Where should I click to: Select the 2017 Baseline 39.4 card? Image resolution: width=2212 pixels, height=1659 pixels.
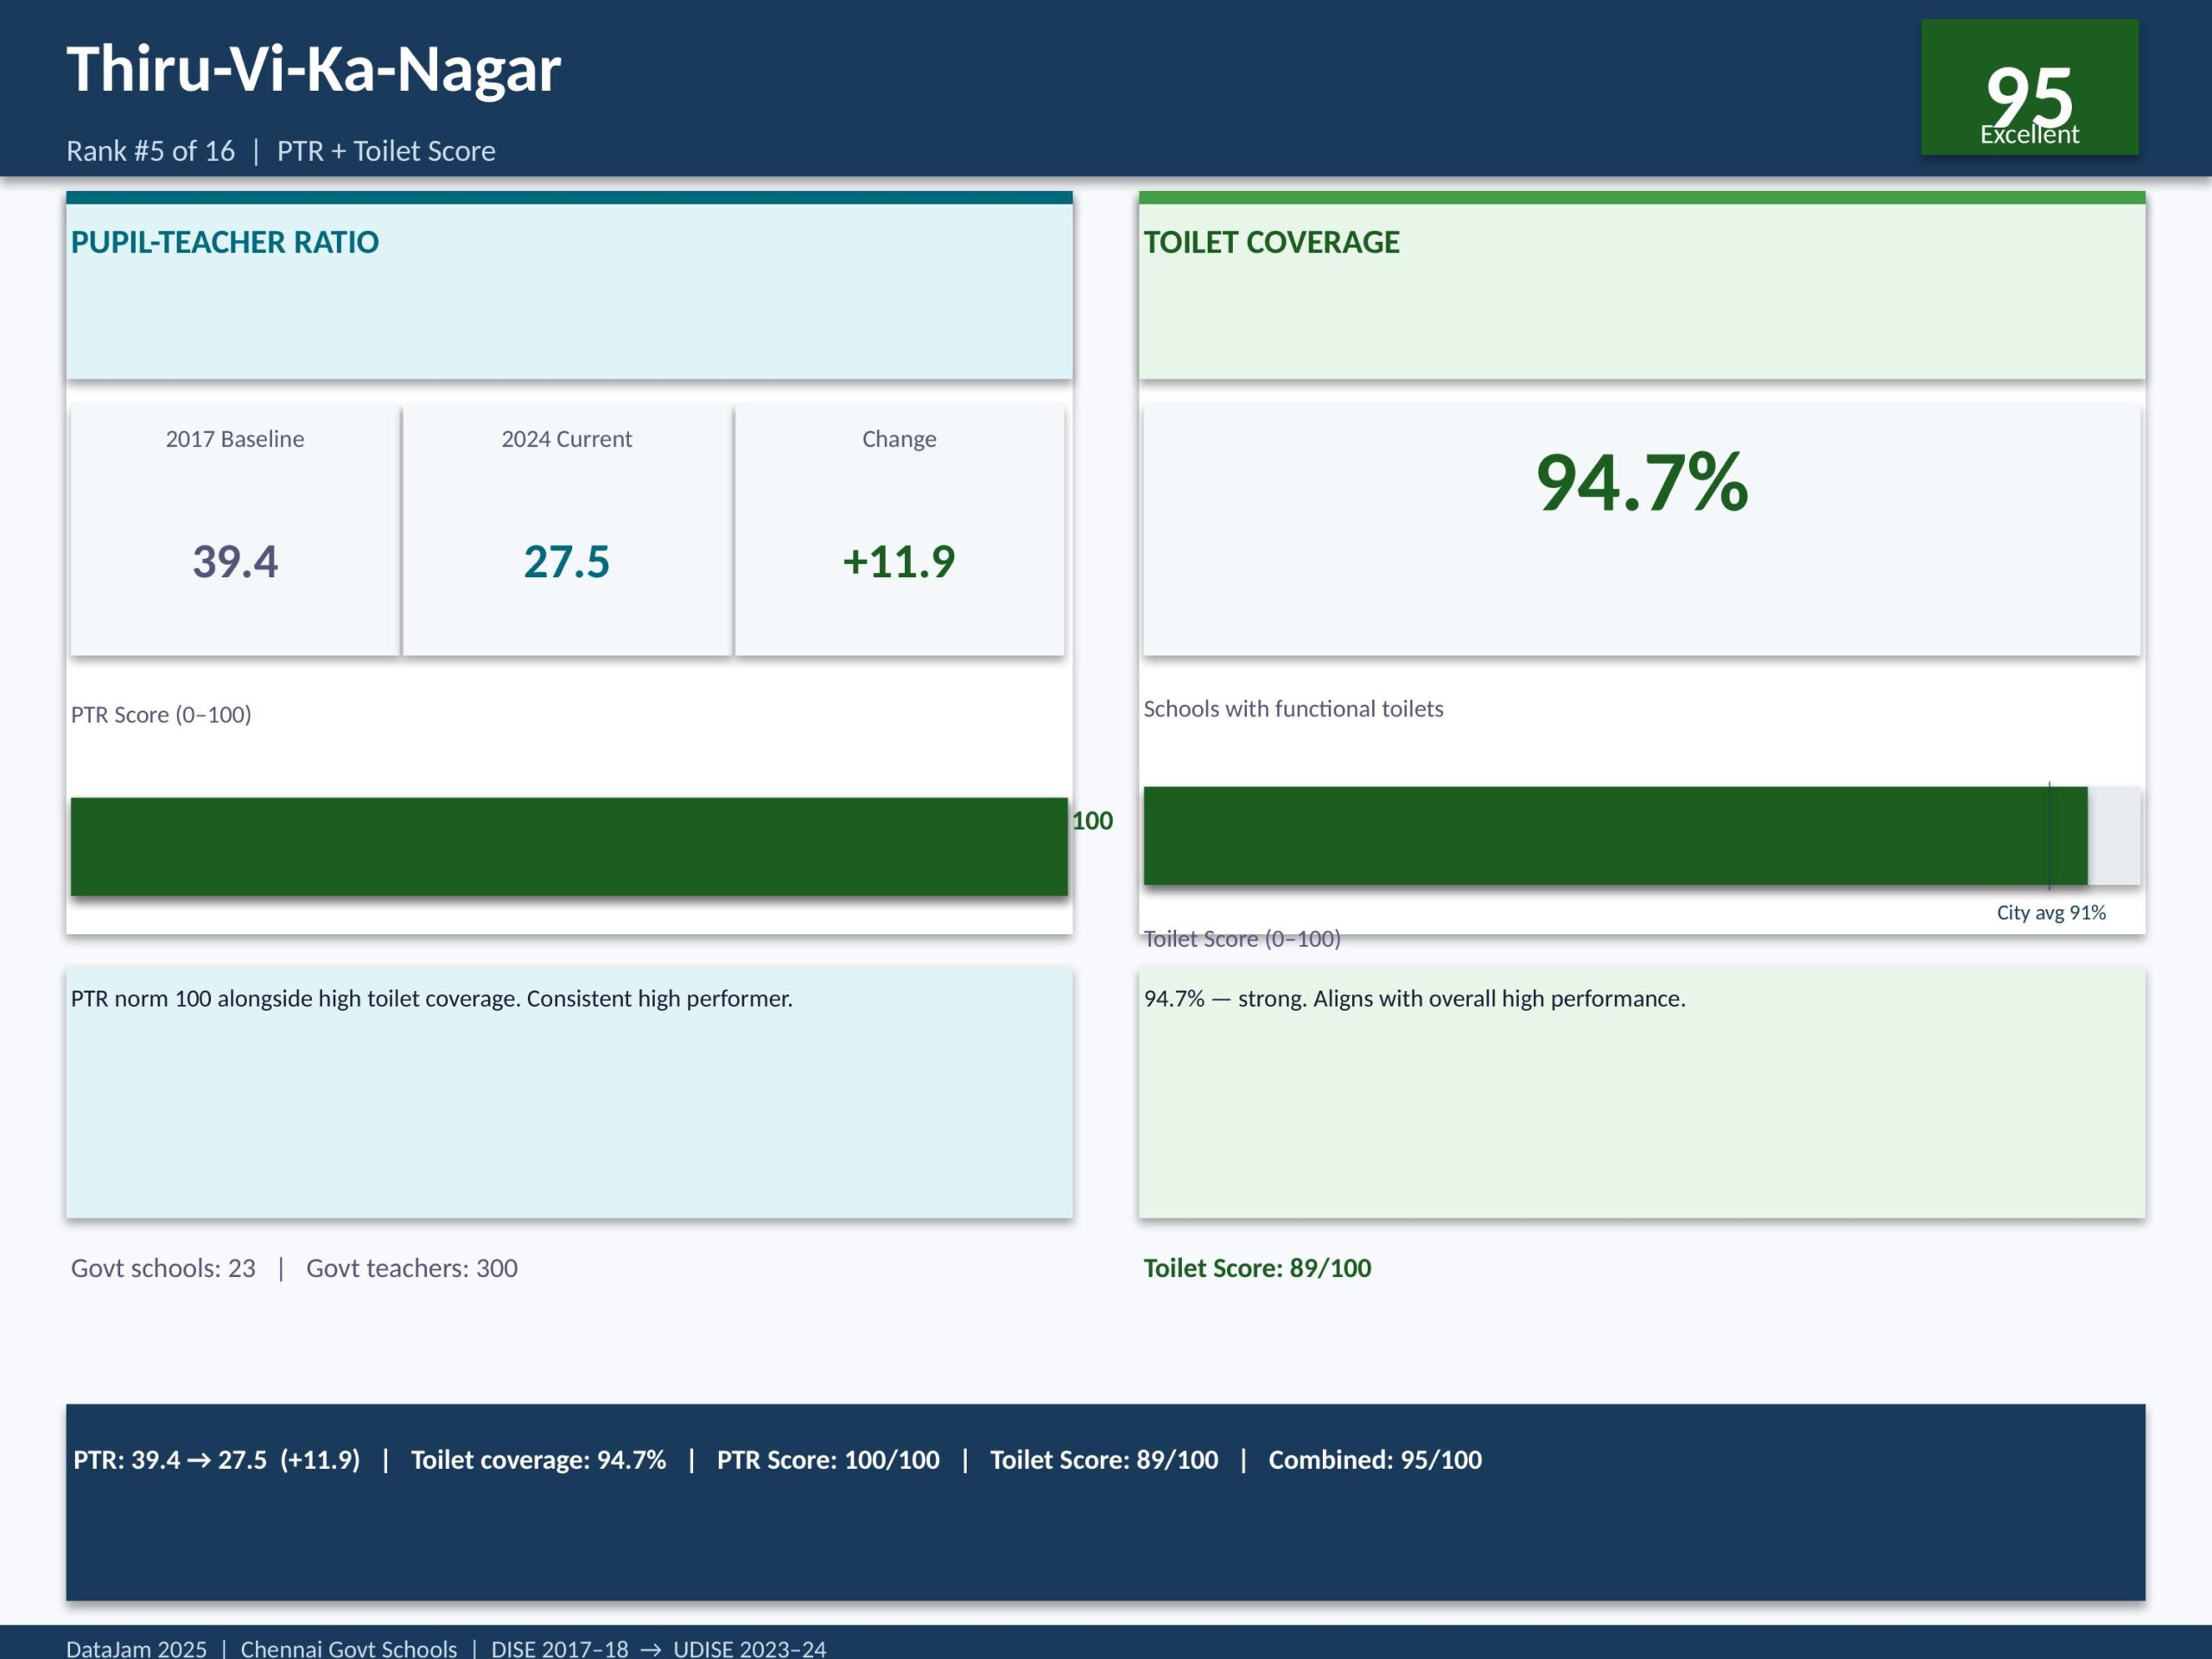pyautogui.click(x=235, y=530)
